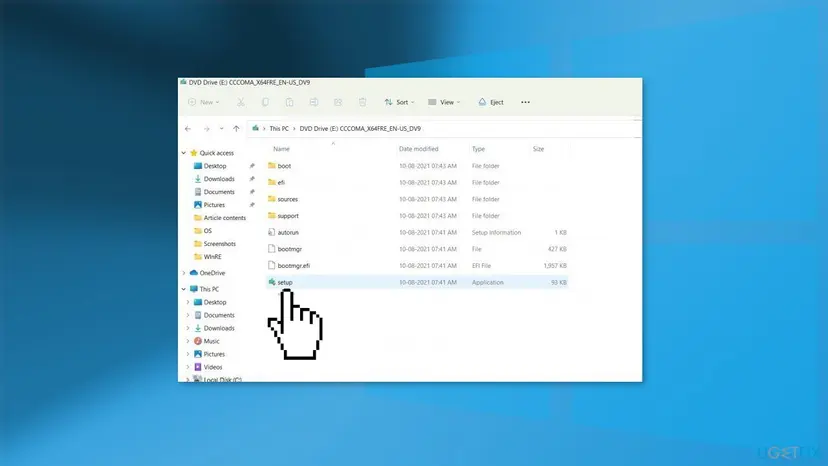Select the autorun setup information file
Image resolution: width=828 pixels, height=466 pixels.
pyautogui.click(x=417, y=232)
